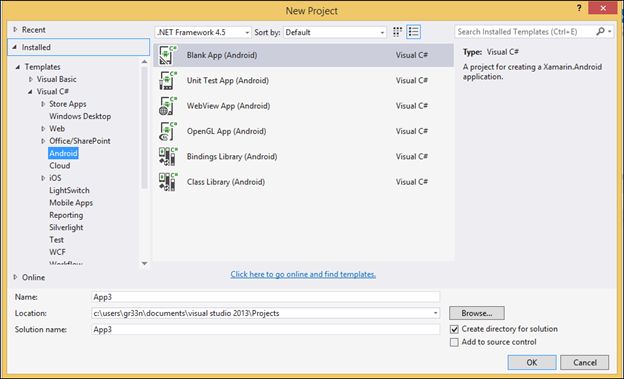Enable Add to source control checkbox
Screen dimensions: 624x379
454,342
